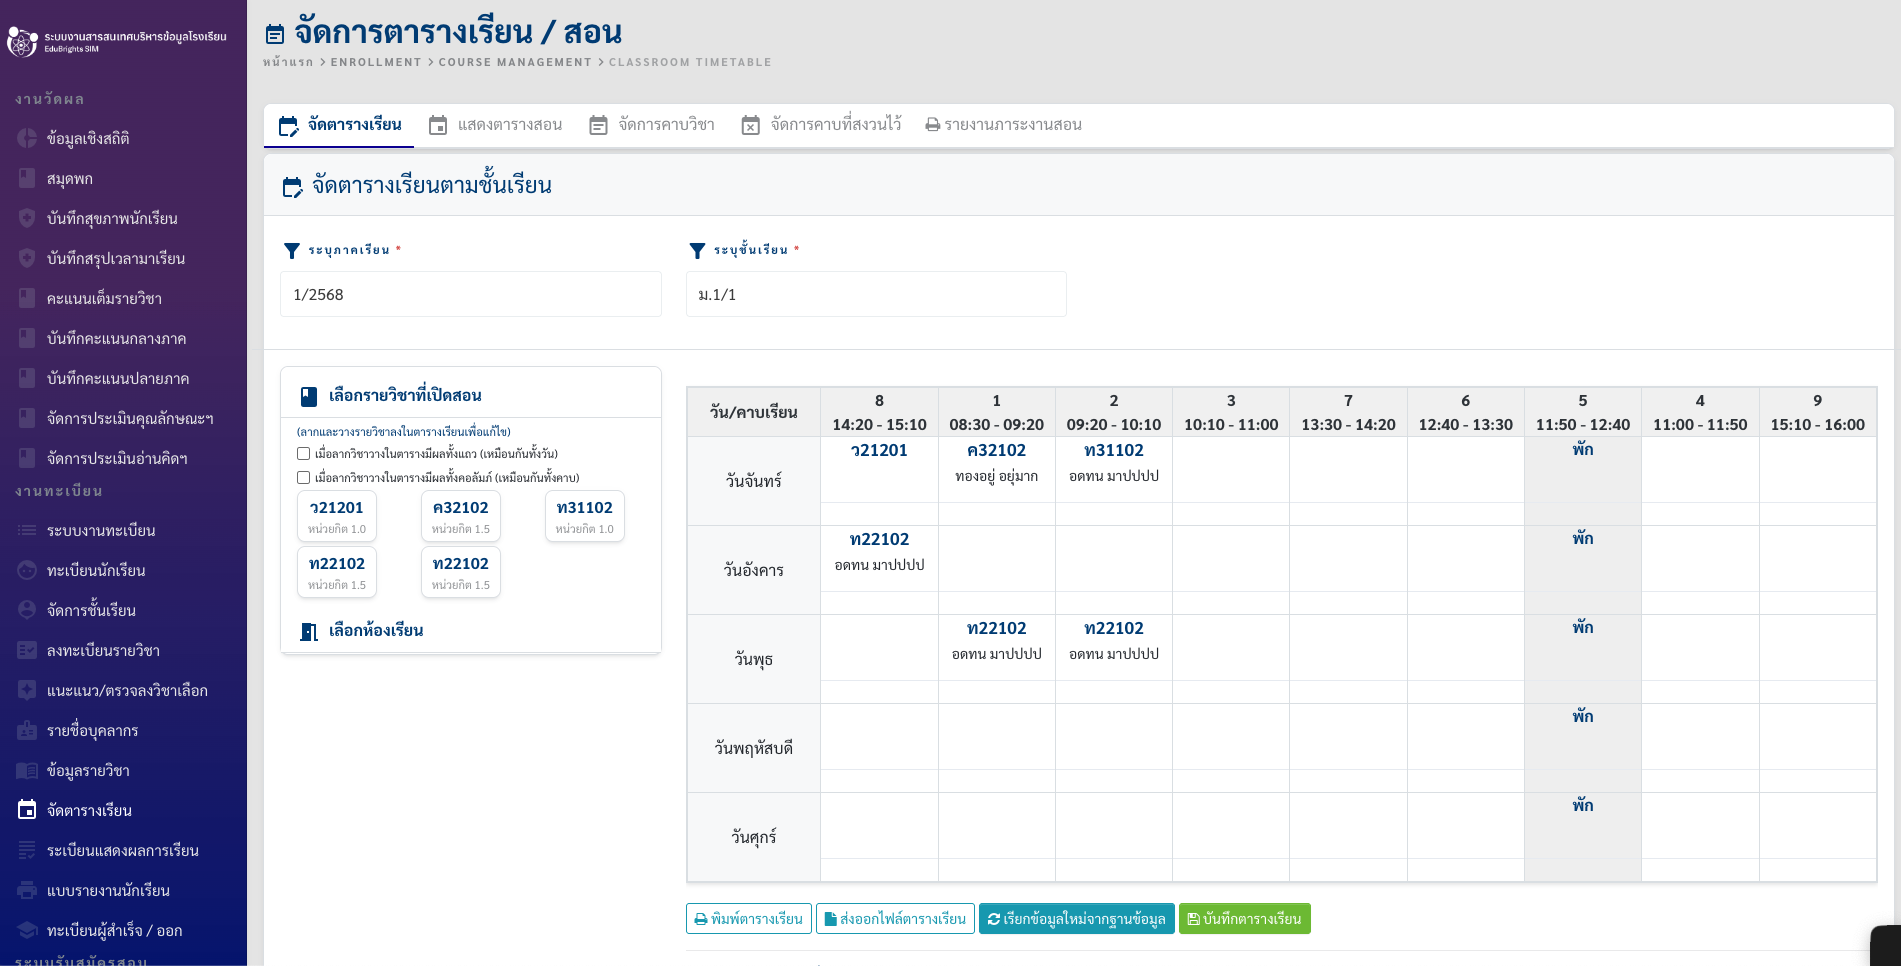The image size is (1901, 966).
Task: Enable same-row-all-day drag checkbox
Action: pos(304,454)
